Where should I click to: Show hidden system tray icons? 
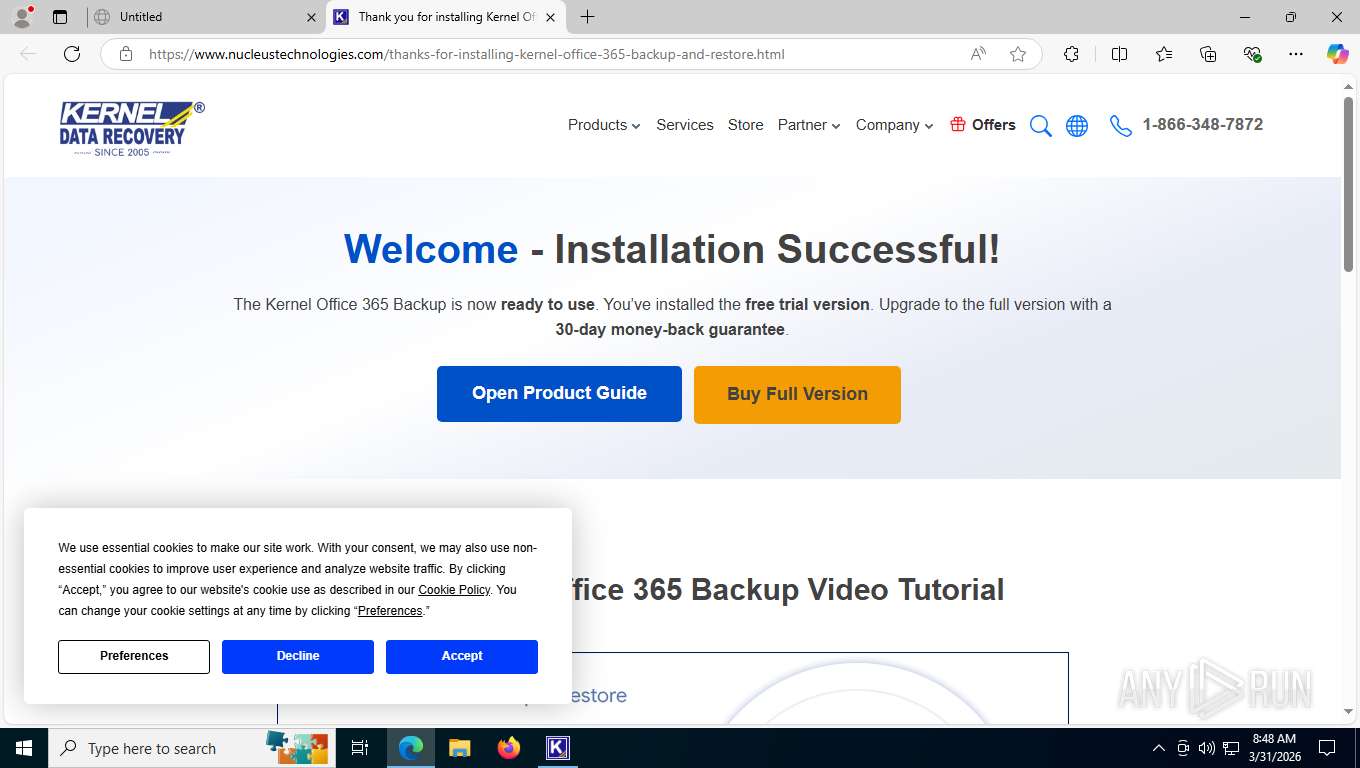[x=1159, y=748]
